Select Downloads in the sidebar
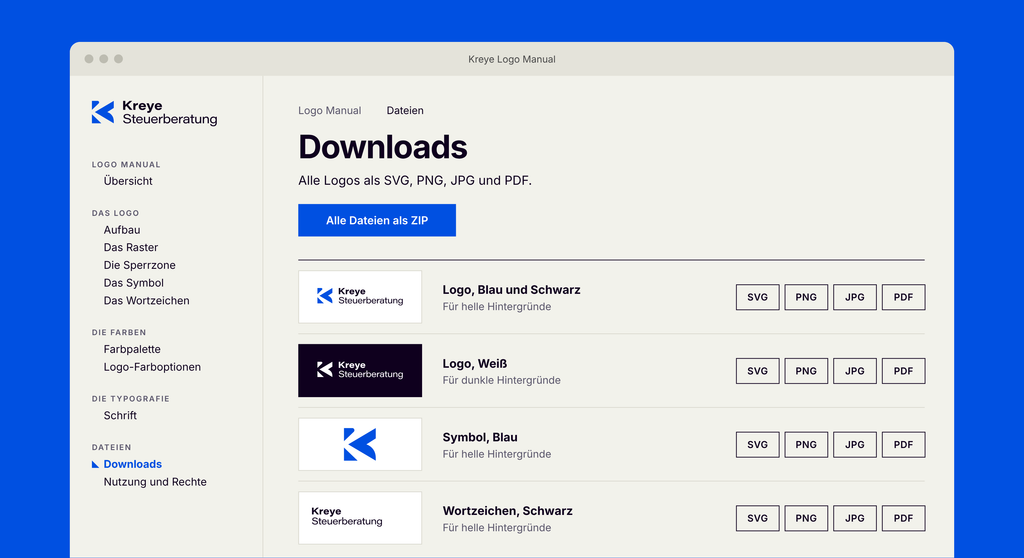 click(x=133, y=464)
